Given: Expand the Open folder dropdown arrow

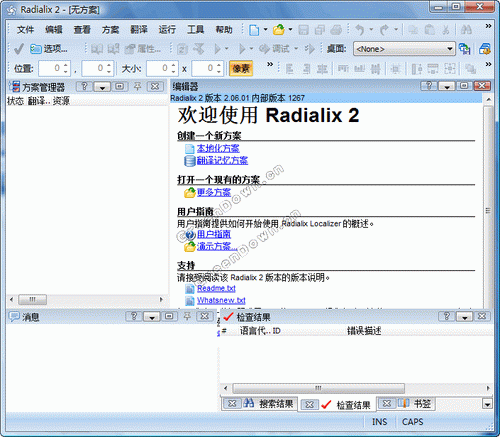Looking at the screenshot, I should [x=290, y=30].
